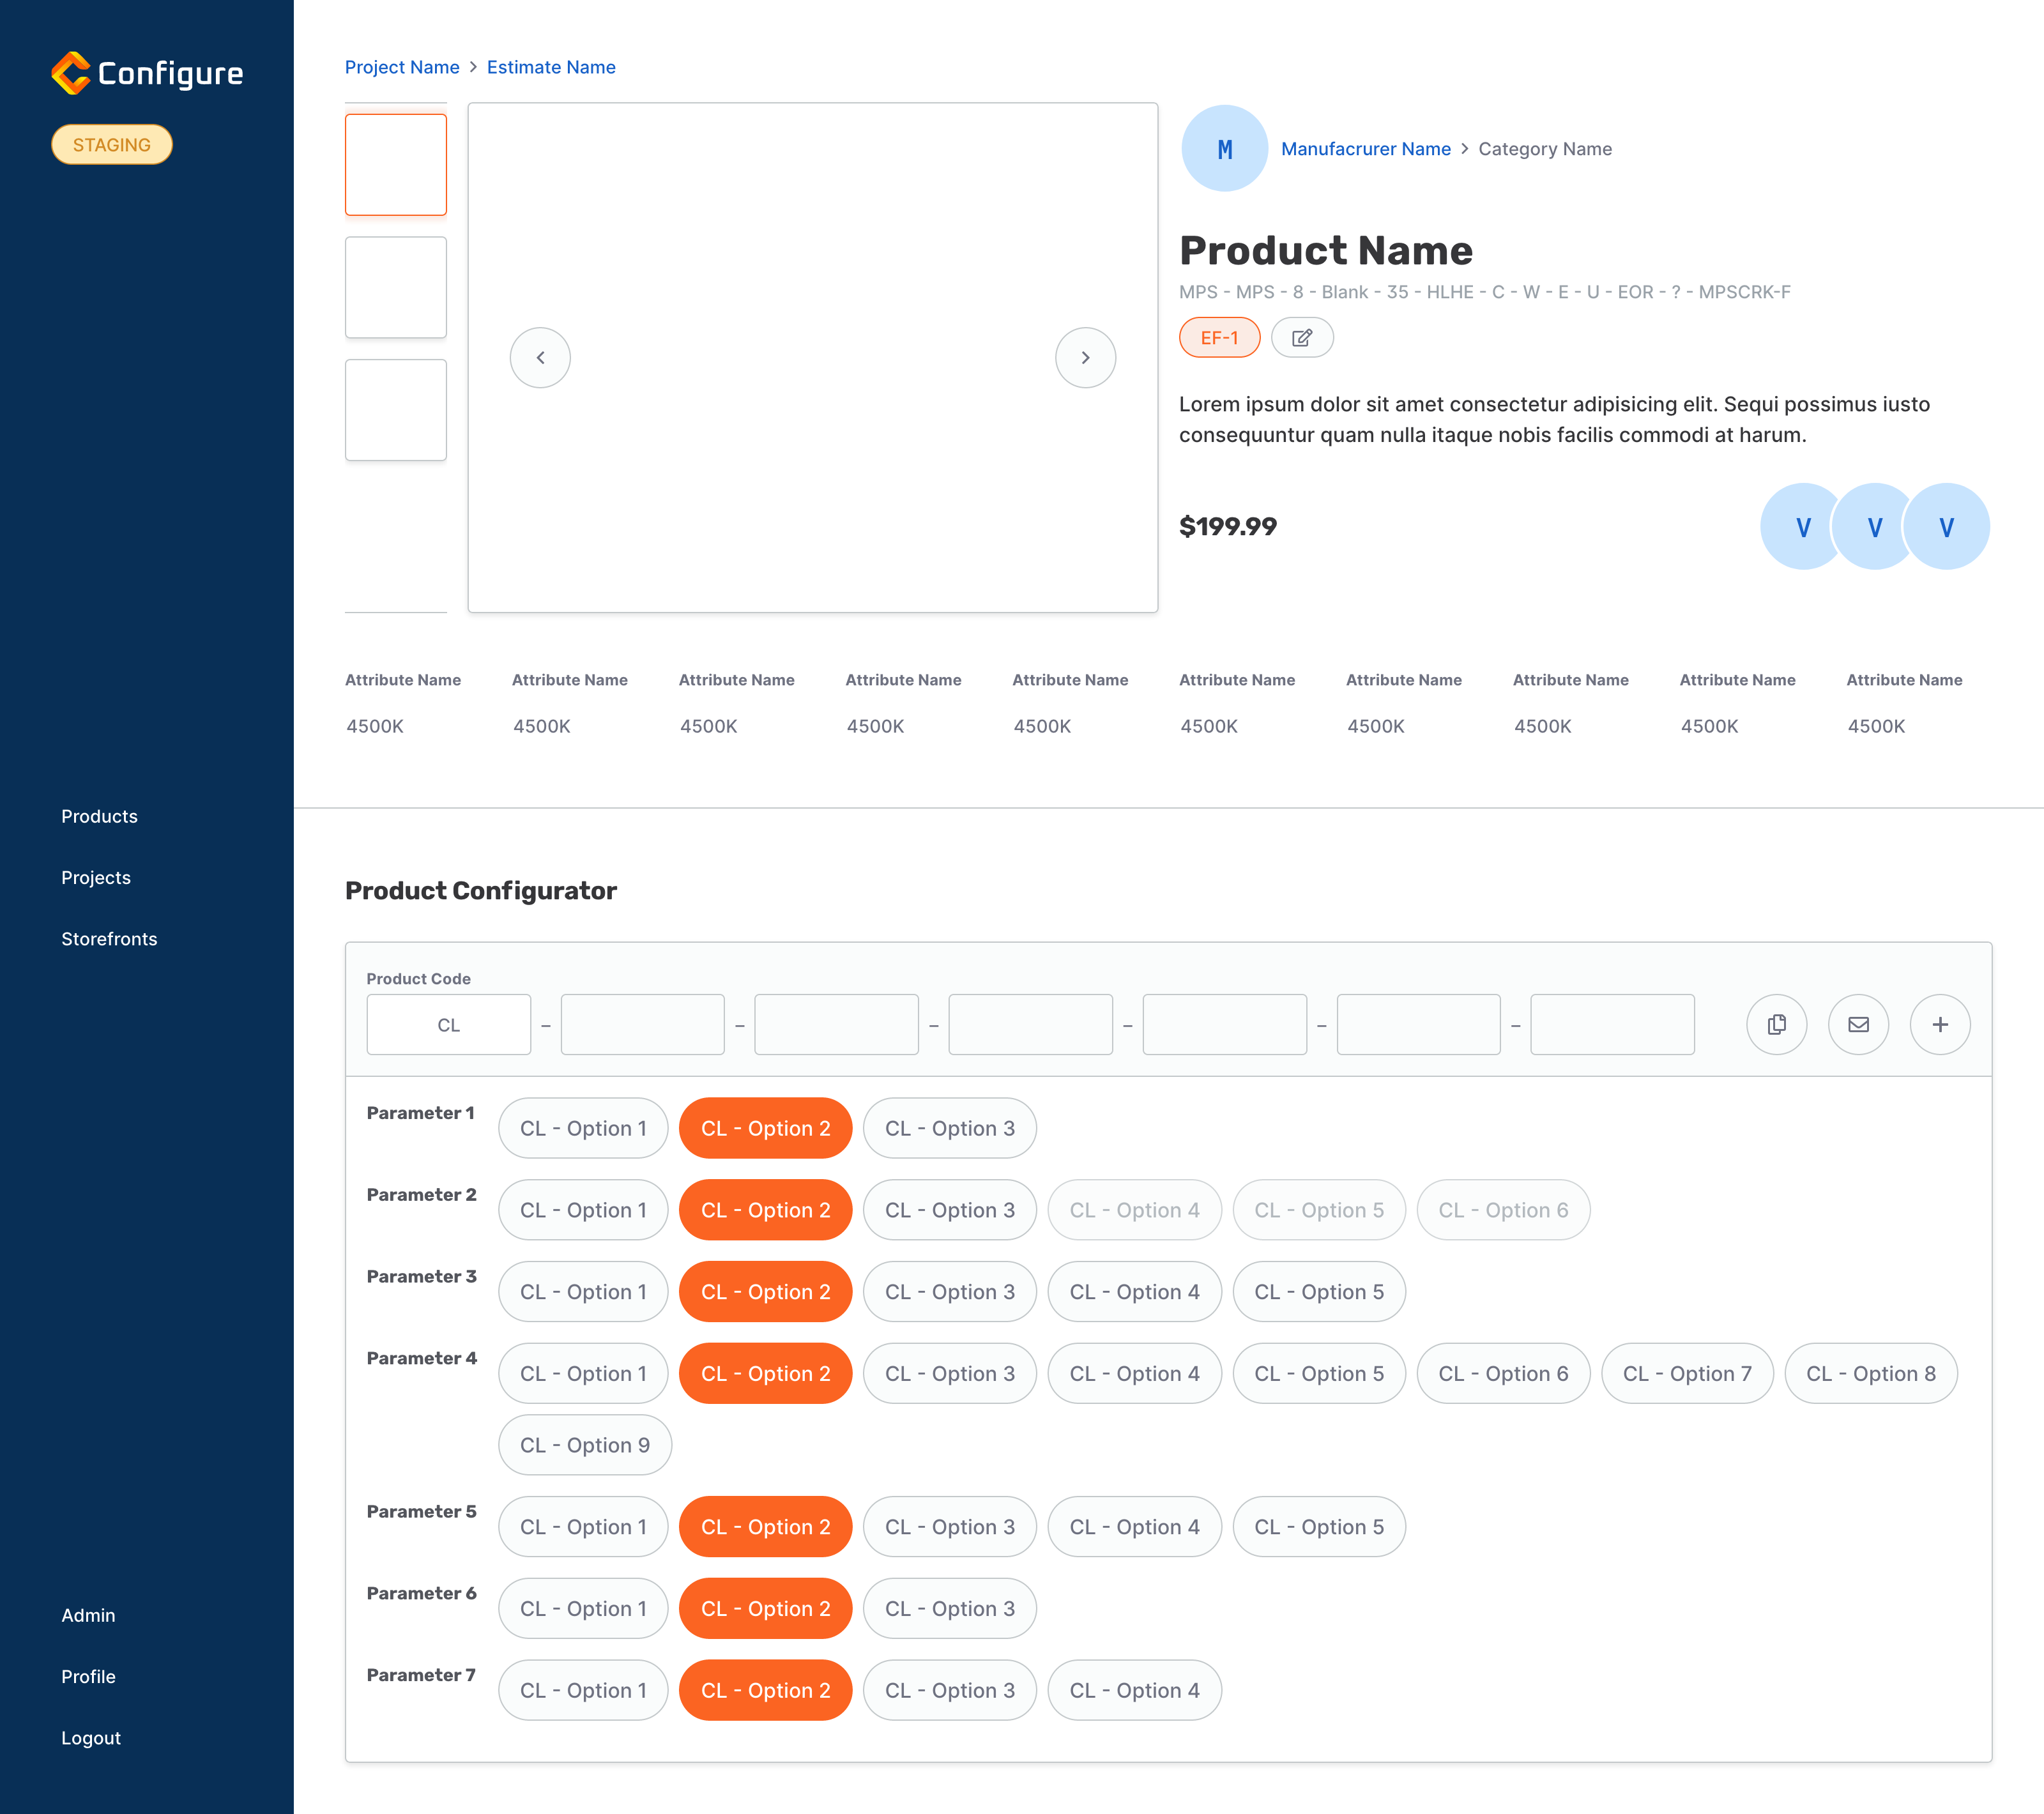Select Parameter 4 CL - Option 9

click(585, 1445)
